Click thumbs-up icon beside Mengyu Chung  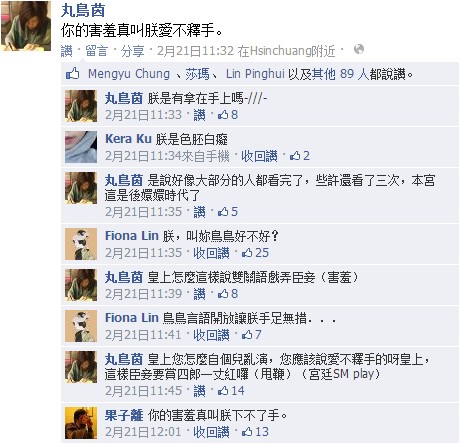pyautogui.click(x=72, y=73)
